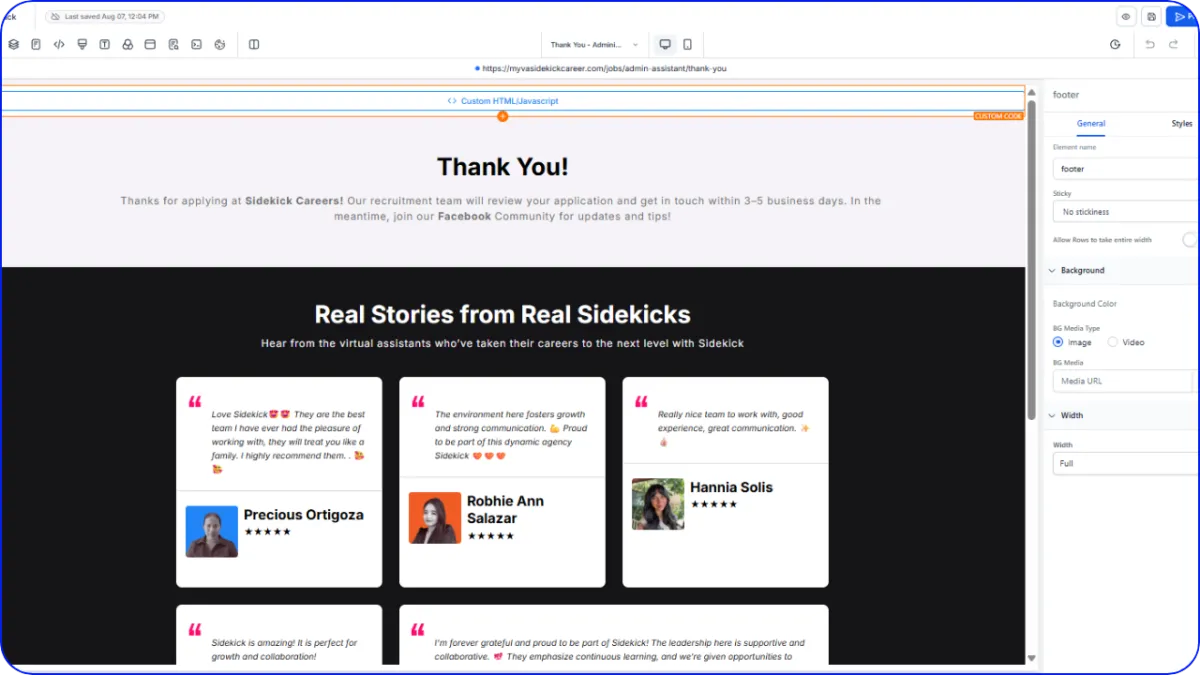
Task: Click the Element name footer field
Action: [x=1126, y=169]
